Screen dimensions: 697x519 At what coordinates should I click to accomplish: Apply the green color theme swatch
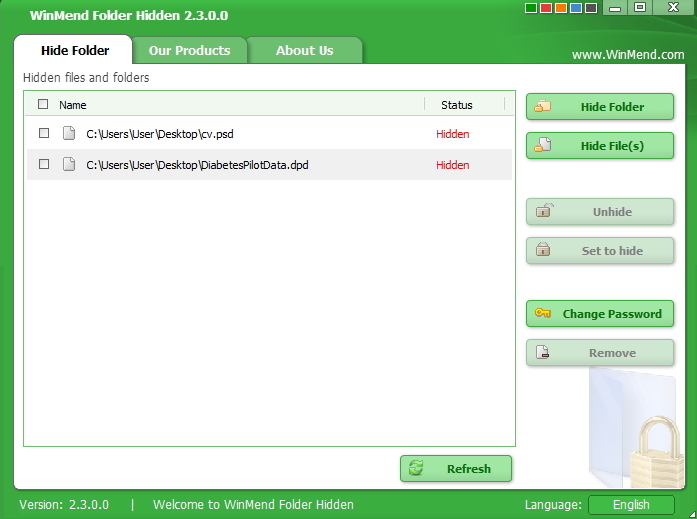(x=531, y=8)
